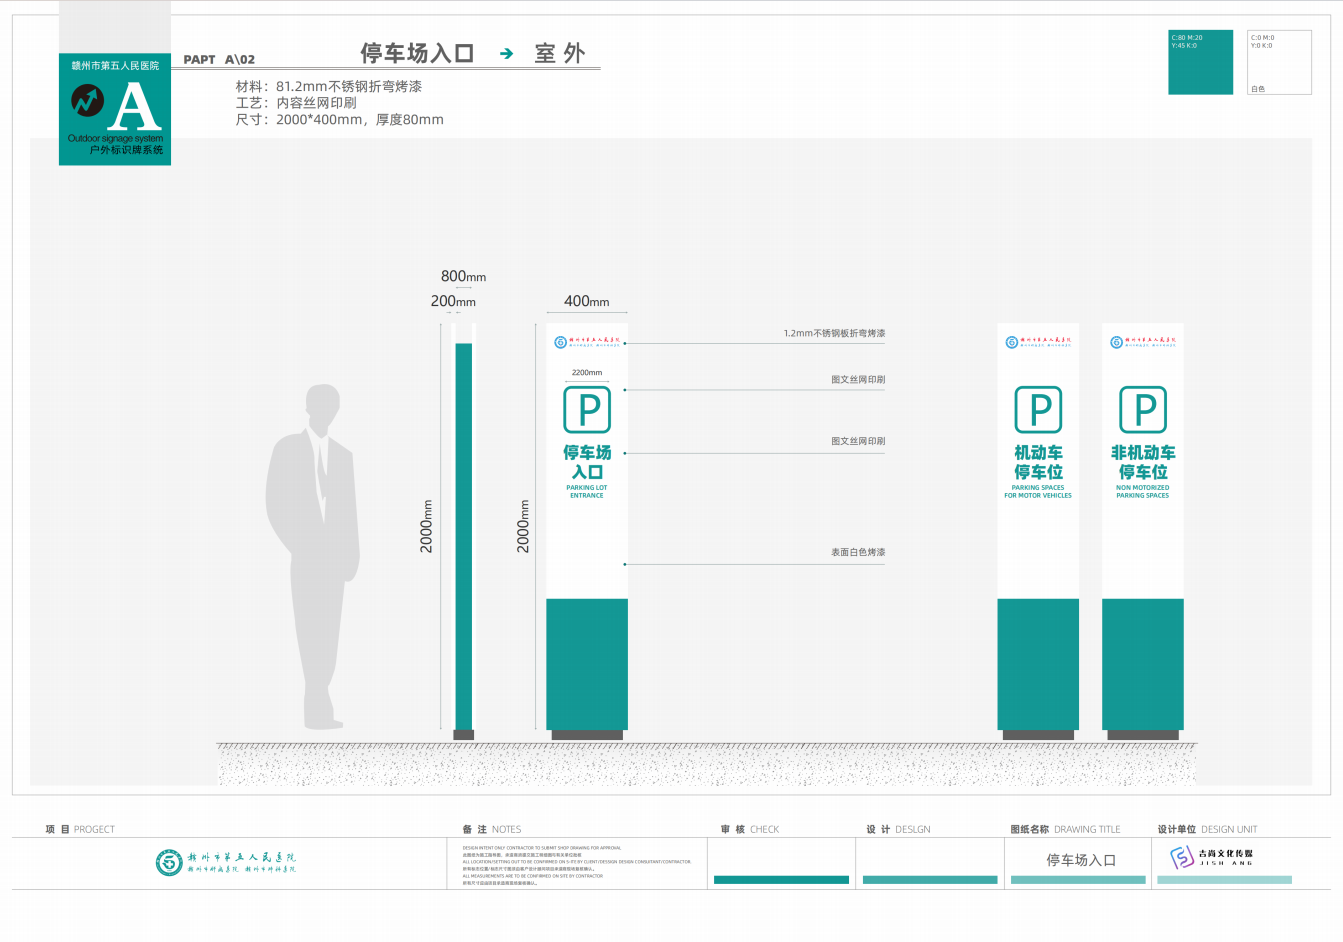Click the black circular arrow logo beside letter A
Screen dimensions: 1343x942
[87, 100]
